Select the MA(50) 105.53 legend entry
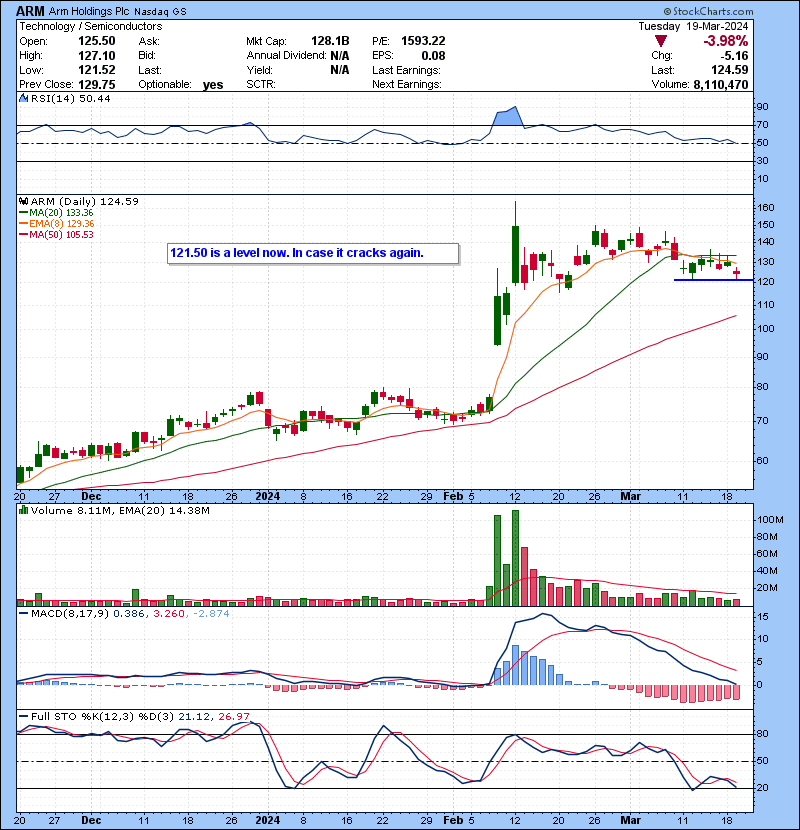Image resolution: width=800 pixels, height=830 pixels. (56, 235)
